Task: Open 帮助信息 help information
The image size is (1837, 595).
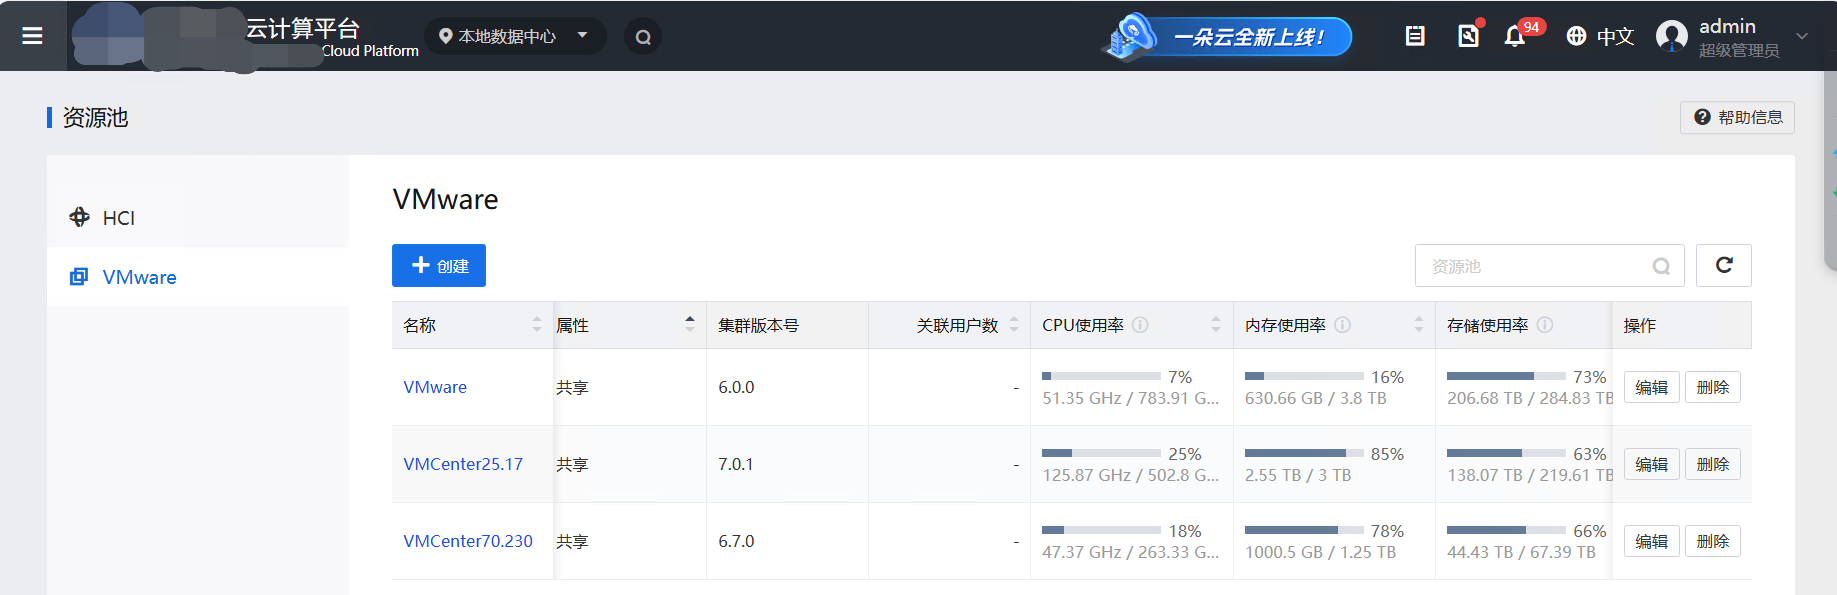Action: (x=1737, y=117)
